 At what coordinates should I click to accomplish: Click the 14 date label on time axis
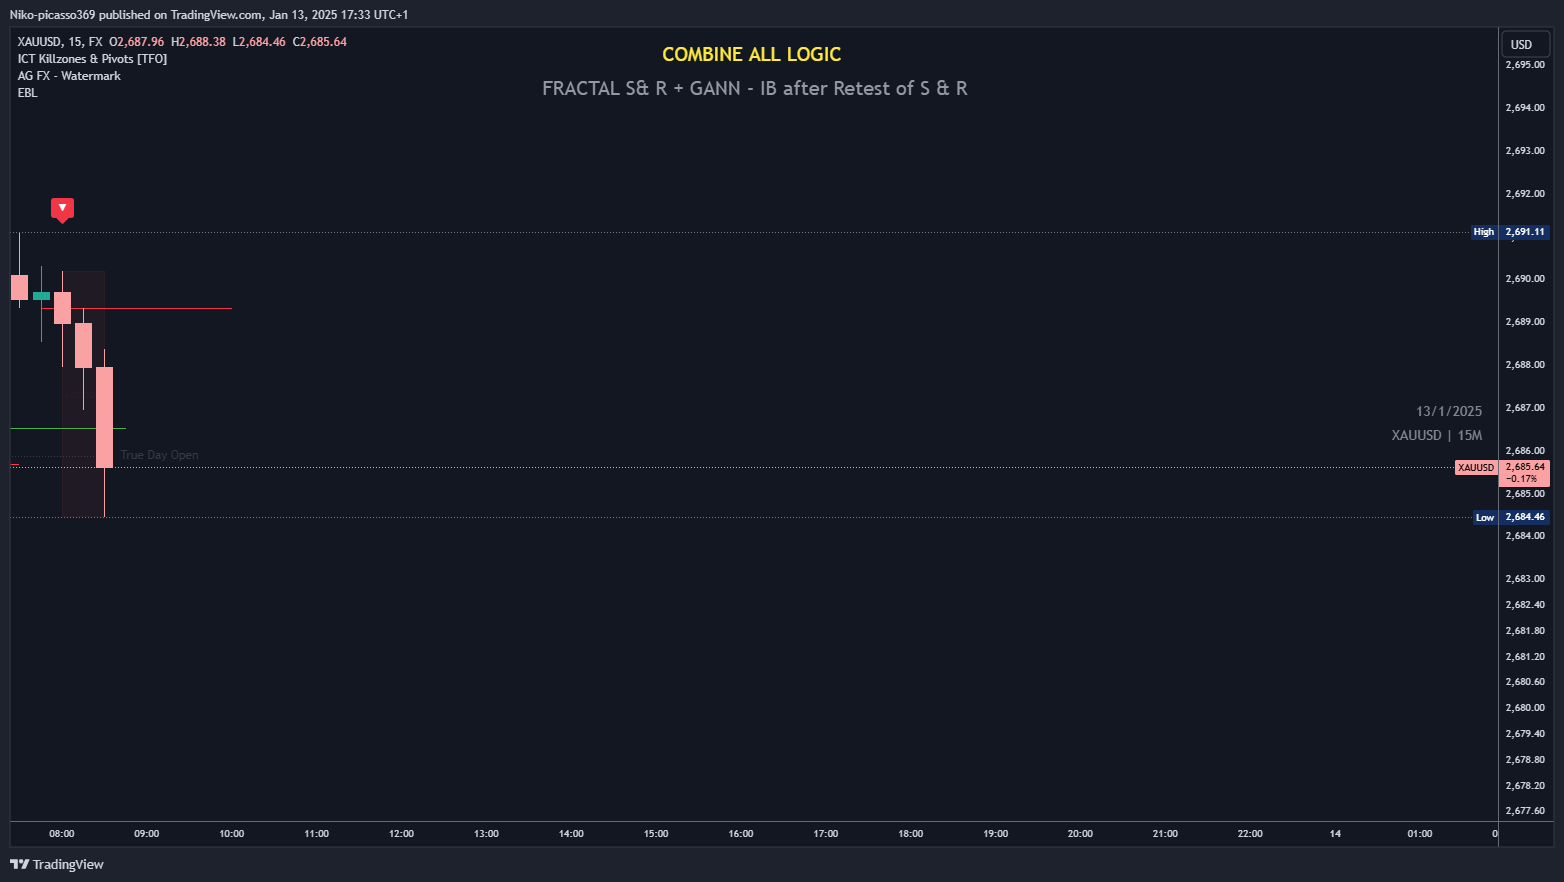(x=1335, y=834)
